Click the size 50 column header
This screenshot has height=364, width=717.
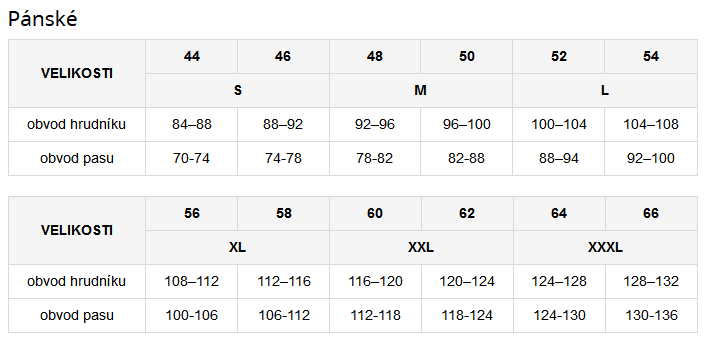[466, 56]
